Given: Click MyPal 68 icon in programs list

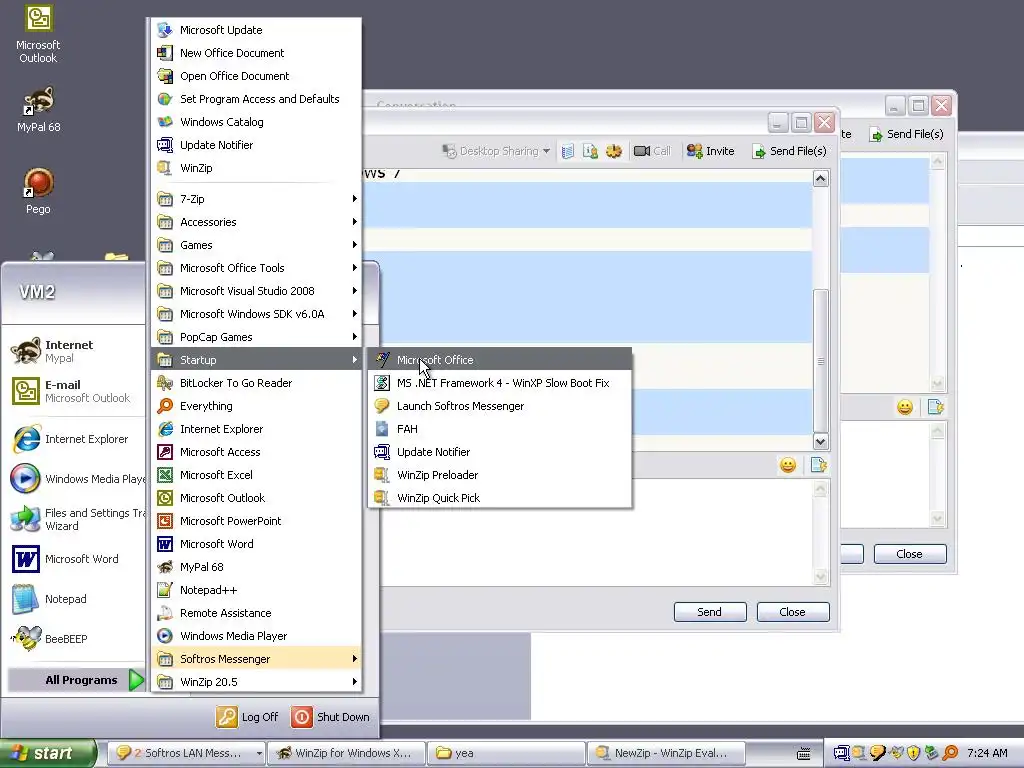Looking at the screenshot, I should (165, 567).
